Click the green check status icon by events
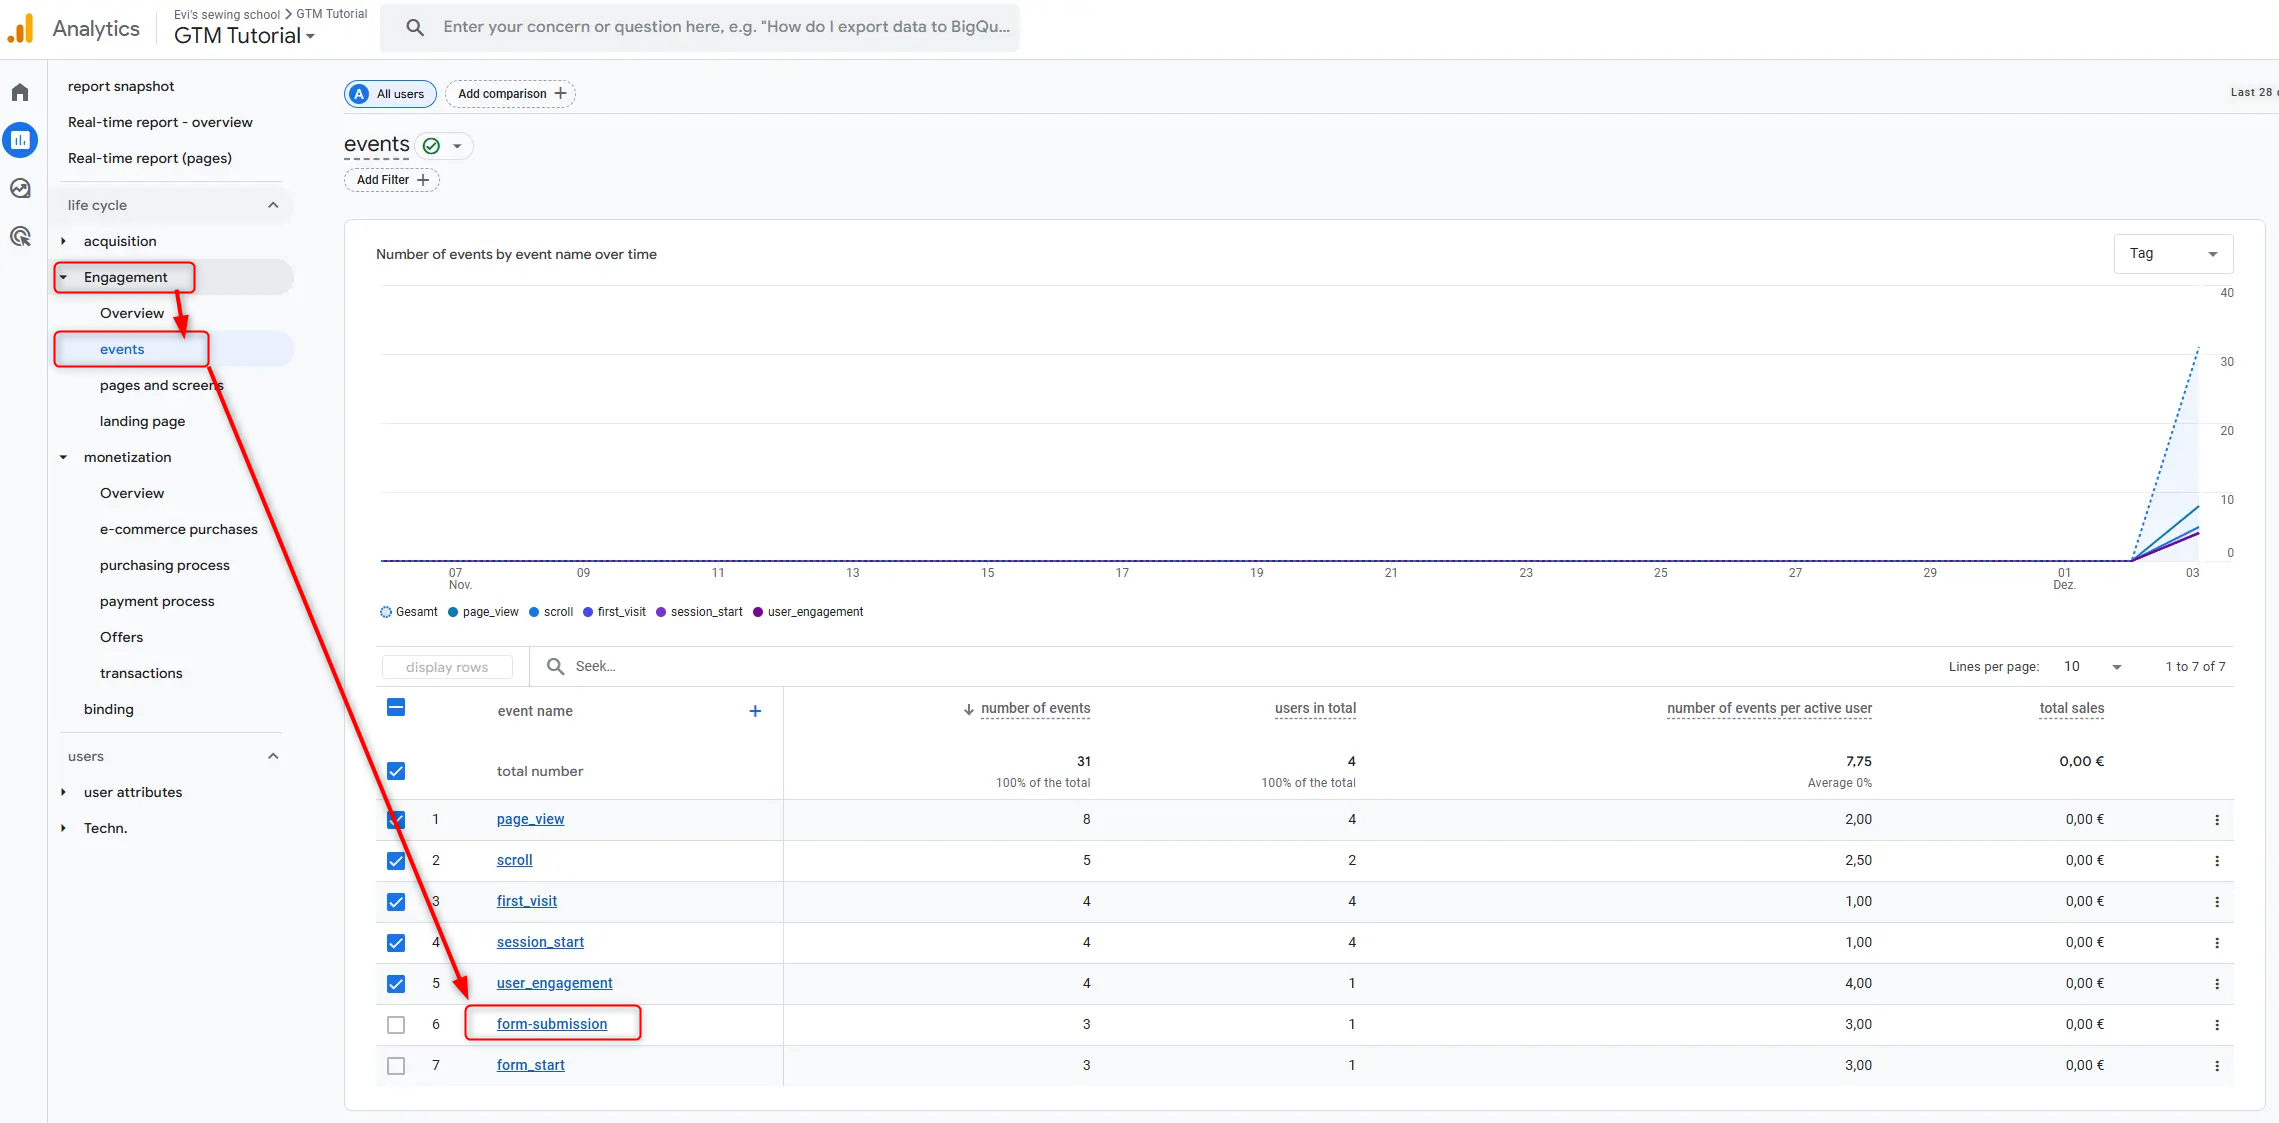Image resolution: width=2279 pixels, height=1123 pixels. point(432,146)
